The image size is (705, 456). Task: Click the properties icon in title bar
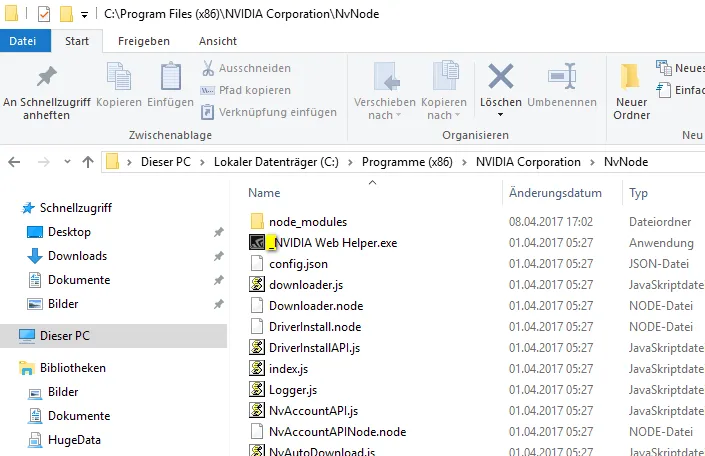(44, 14)
